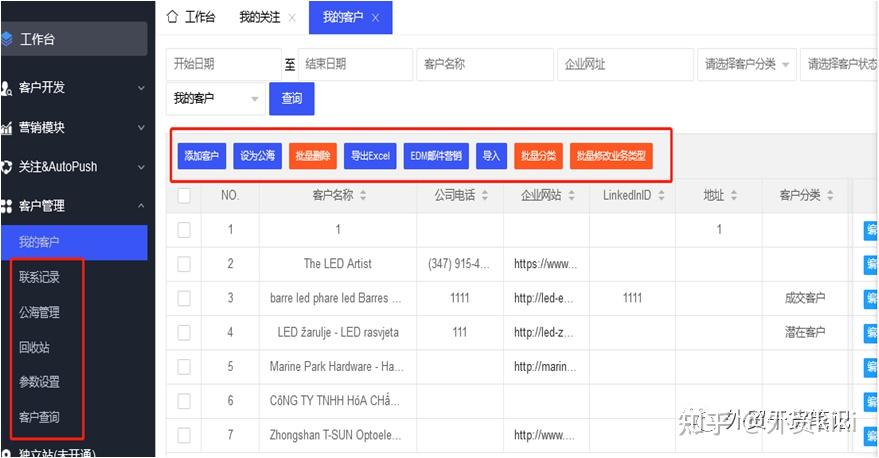
Task: Toggle the select-all checkbox in table header
Action: click(x=184, y=195)
